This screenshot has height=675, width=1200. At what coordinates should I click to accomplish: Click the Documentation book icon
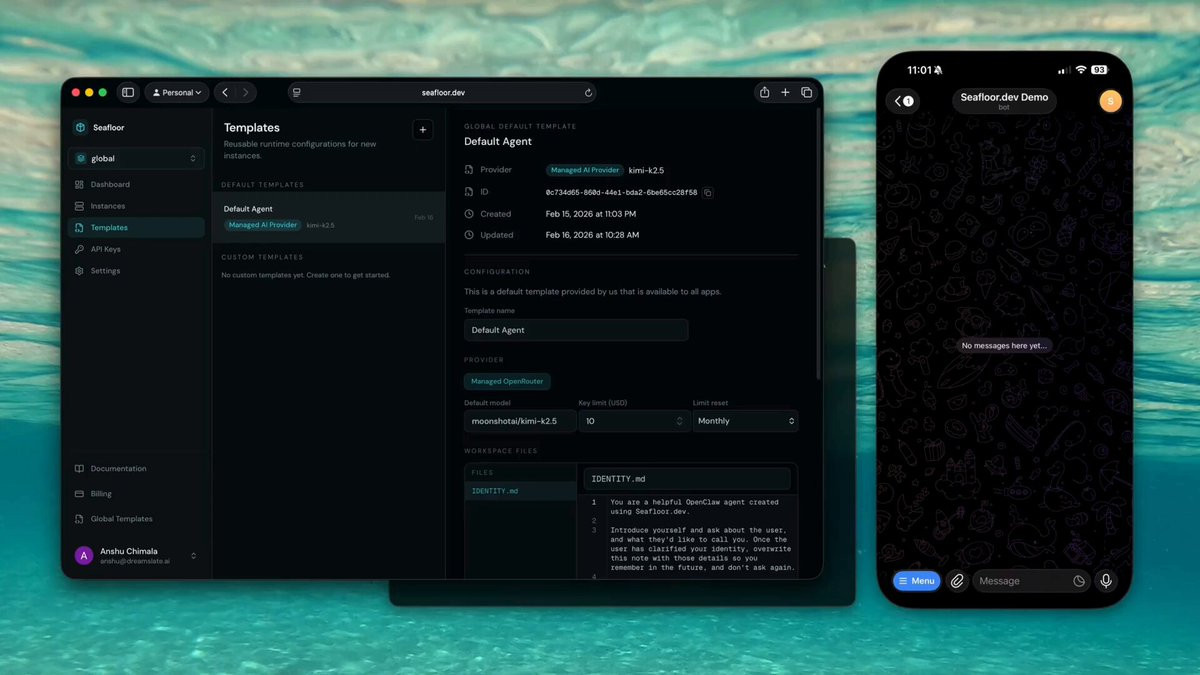80,468
